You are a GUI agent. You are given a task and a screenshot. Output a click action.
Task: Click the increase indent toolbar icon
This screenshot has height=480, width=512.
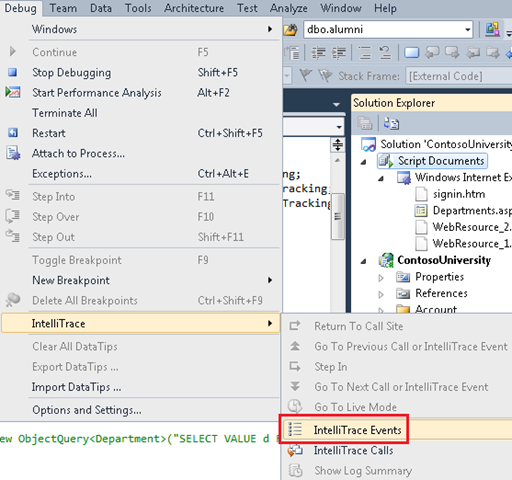[339, 53]
